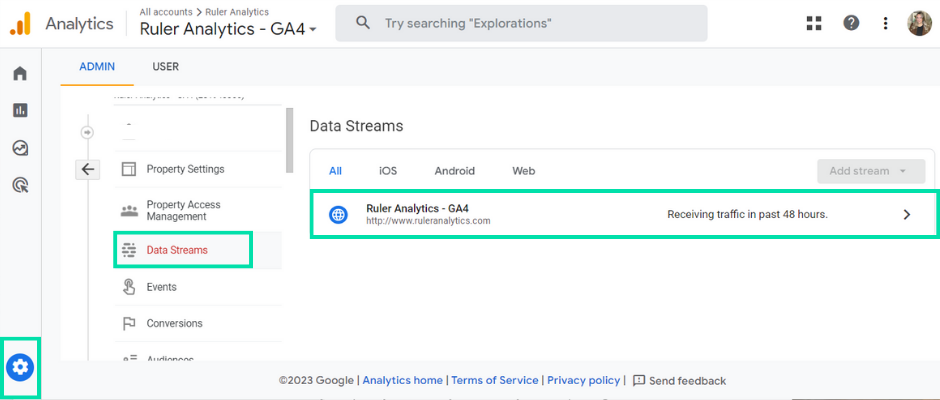Viewport: 940px width, 400px height.
Task: Select the Web streams filter tab
Action: tap(523, 171)
